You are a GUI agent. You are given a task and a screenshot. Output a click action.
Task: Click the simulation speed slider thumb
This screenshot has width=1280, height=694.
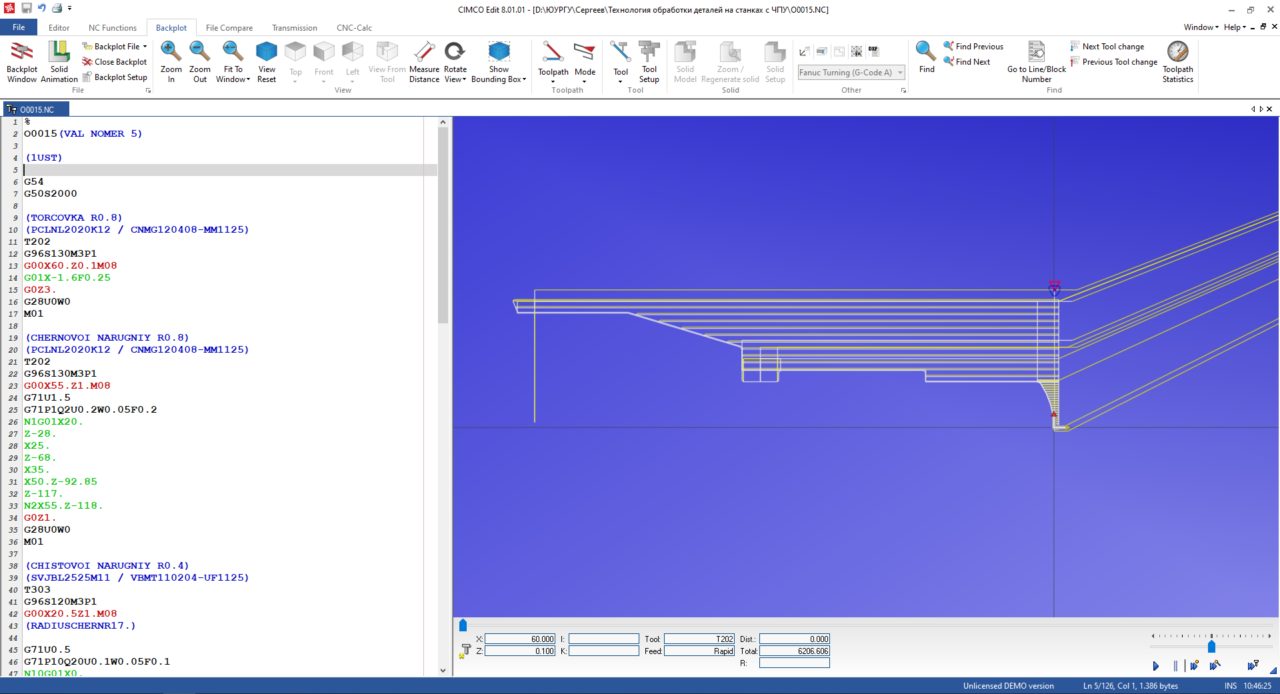tap(1211, 647)
